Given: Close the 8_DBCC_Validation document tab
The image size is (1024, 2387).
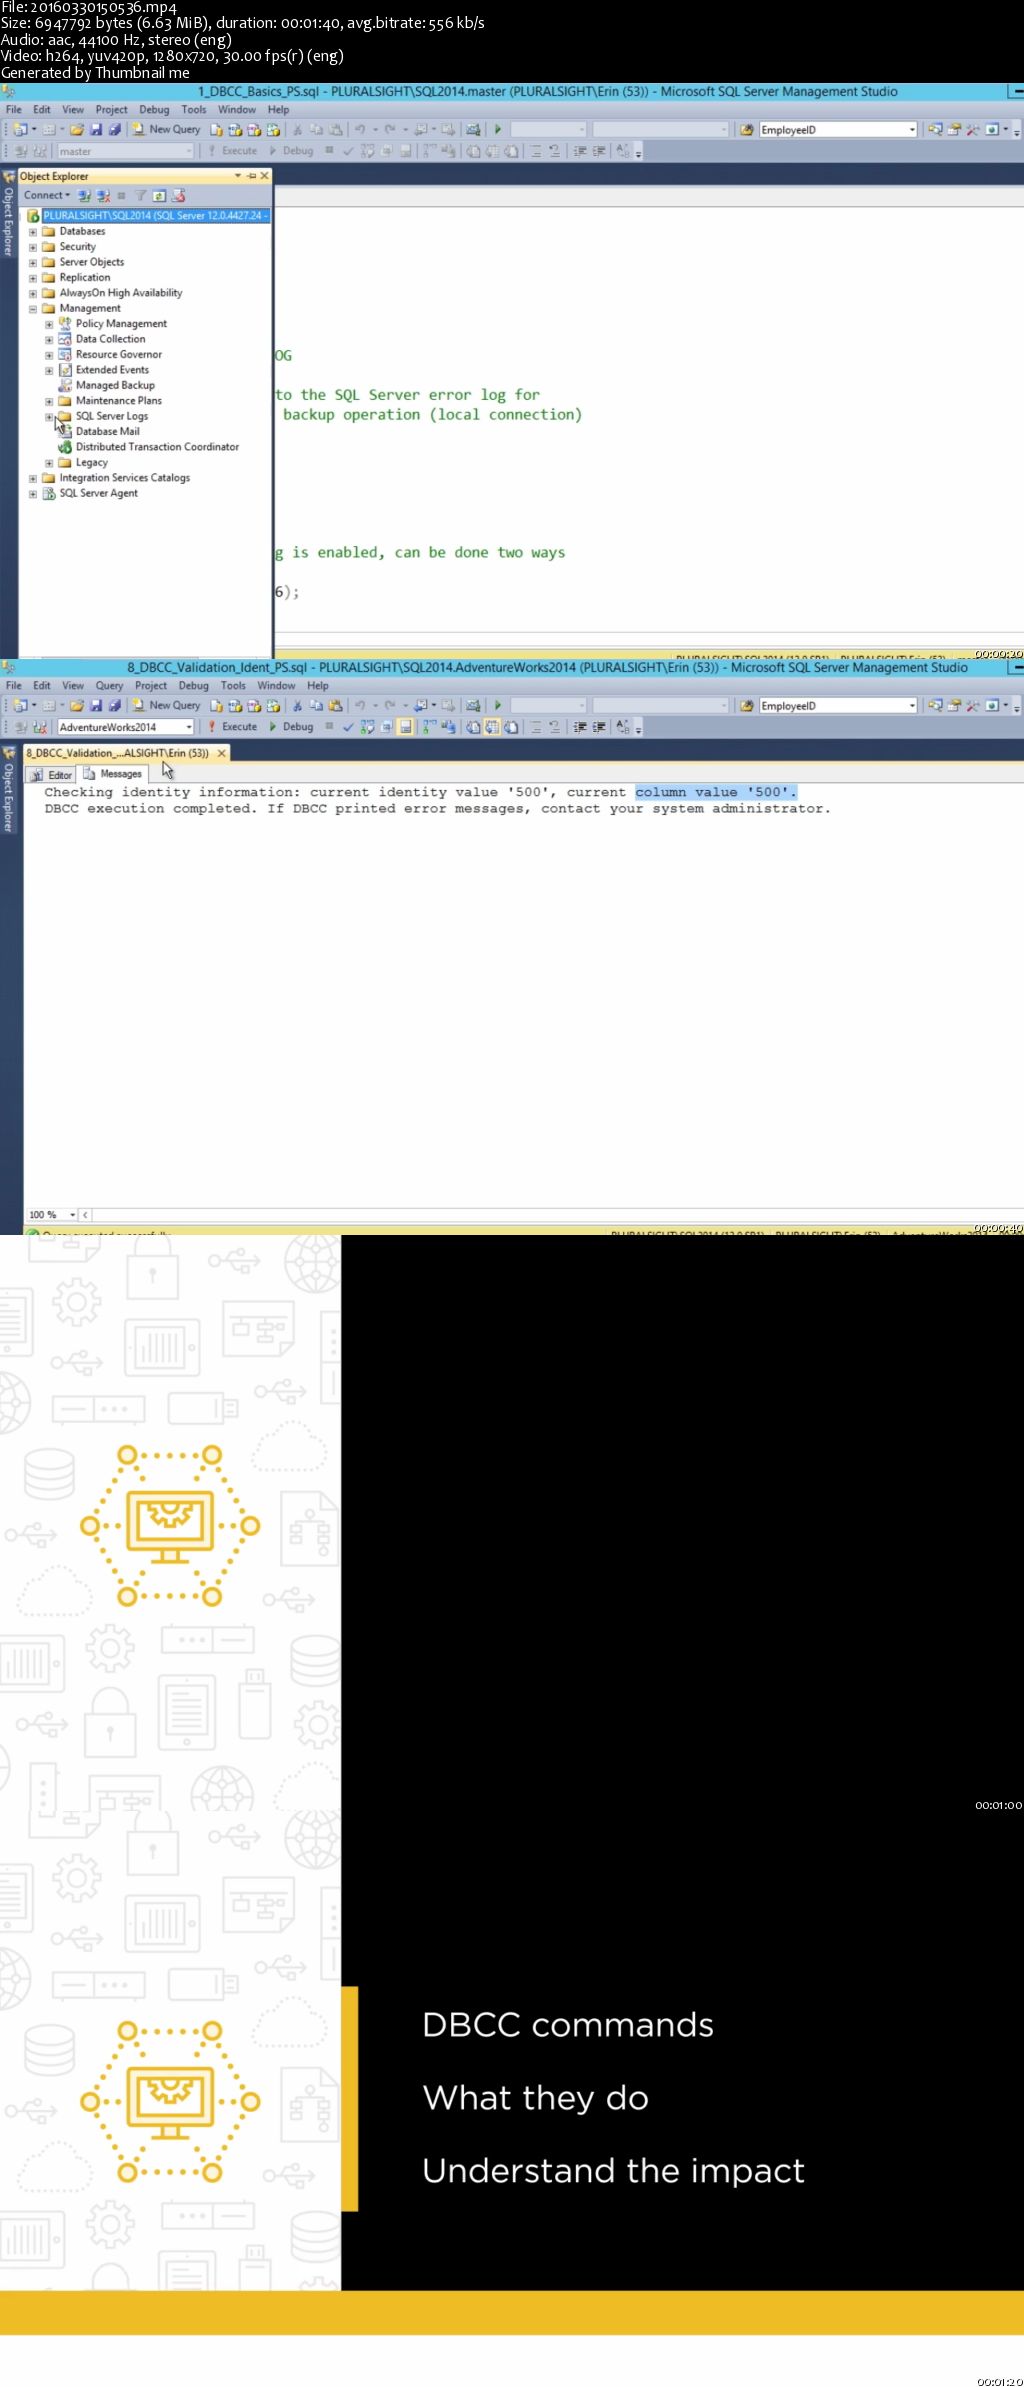Looking at the screenshot, I should [x=222, y=753].
